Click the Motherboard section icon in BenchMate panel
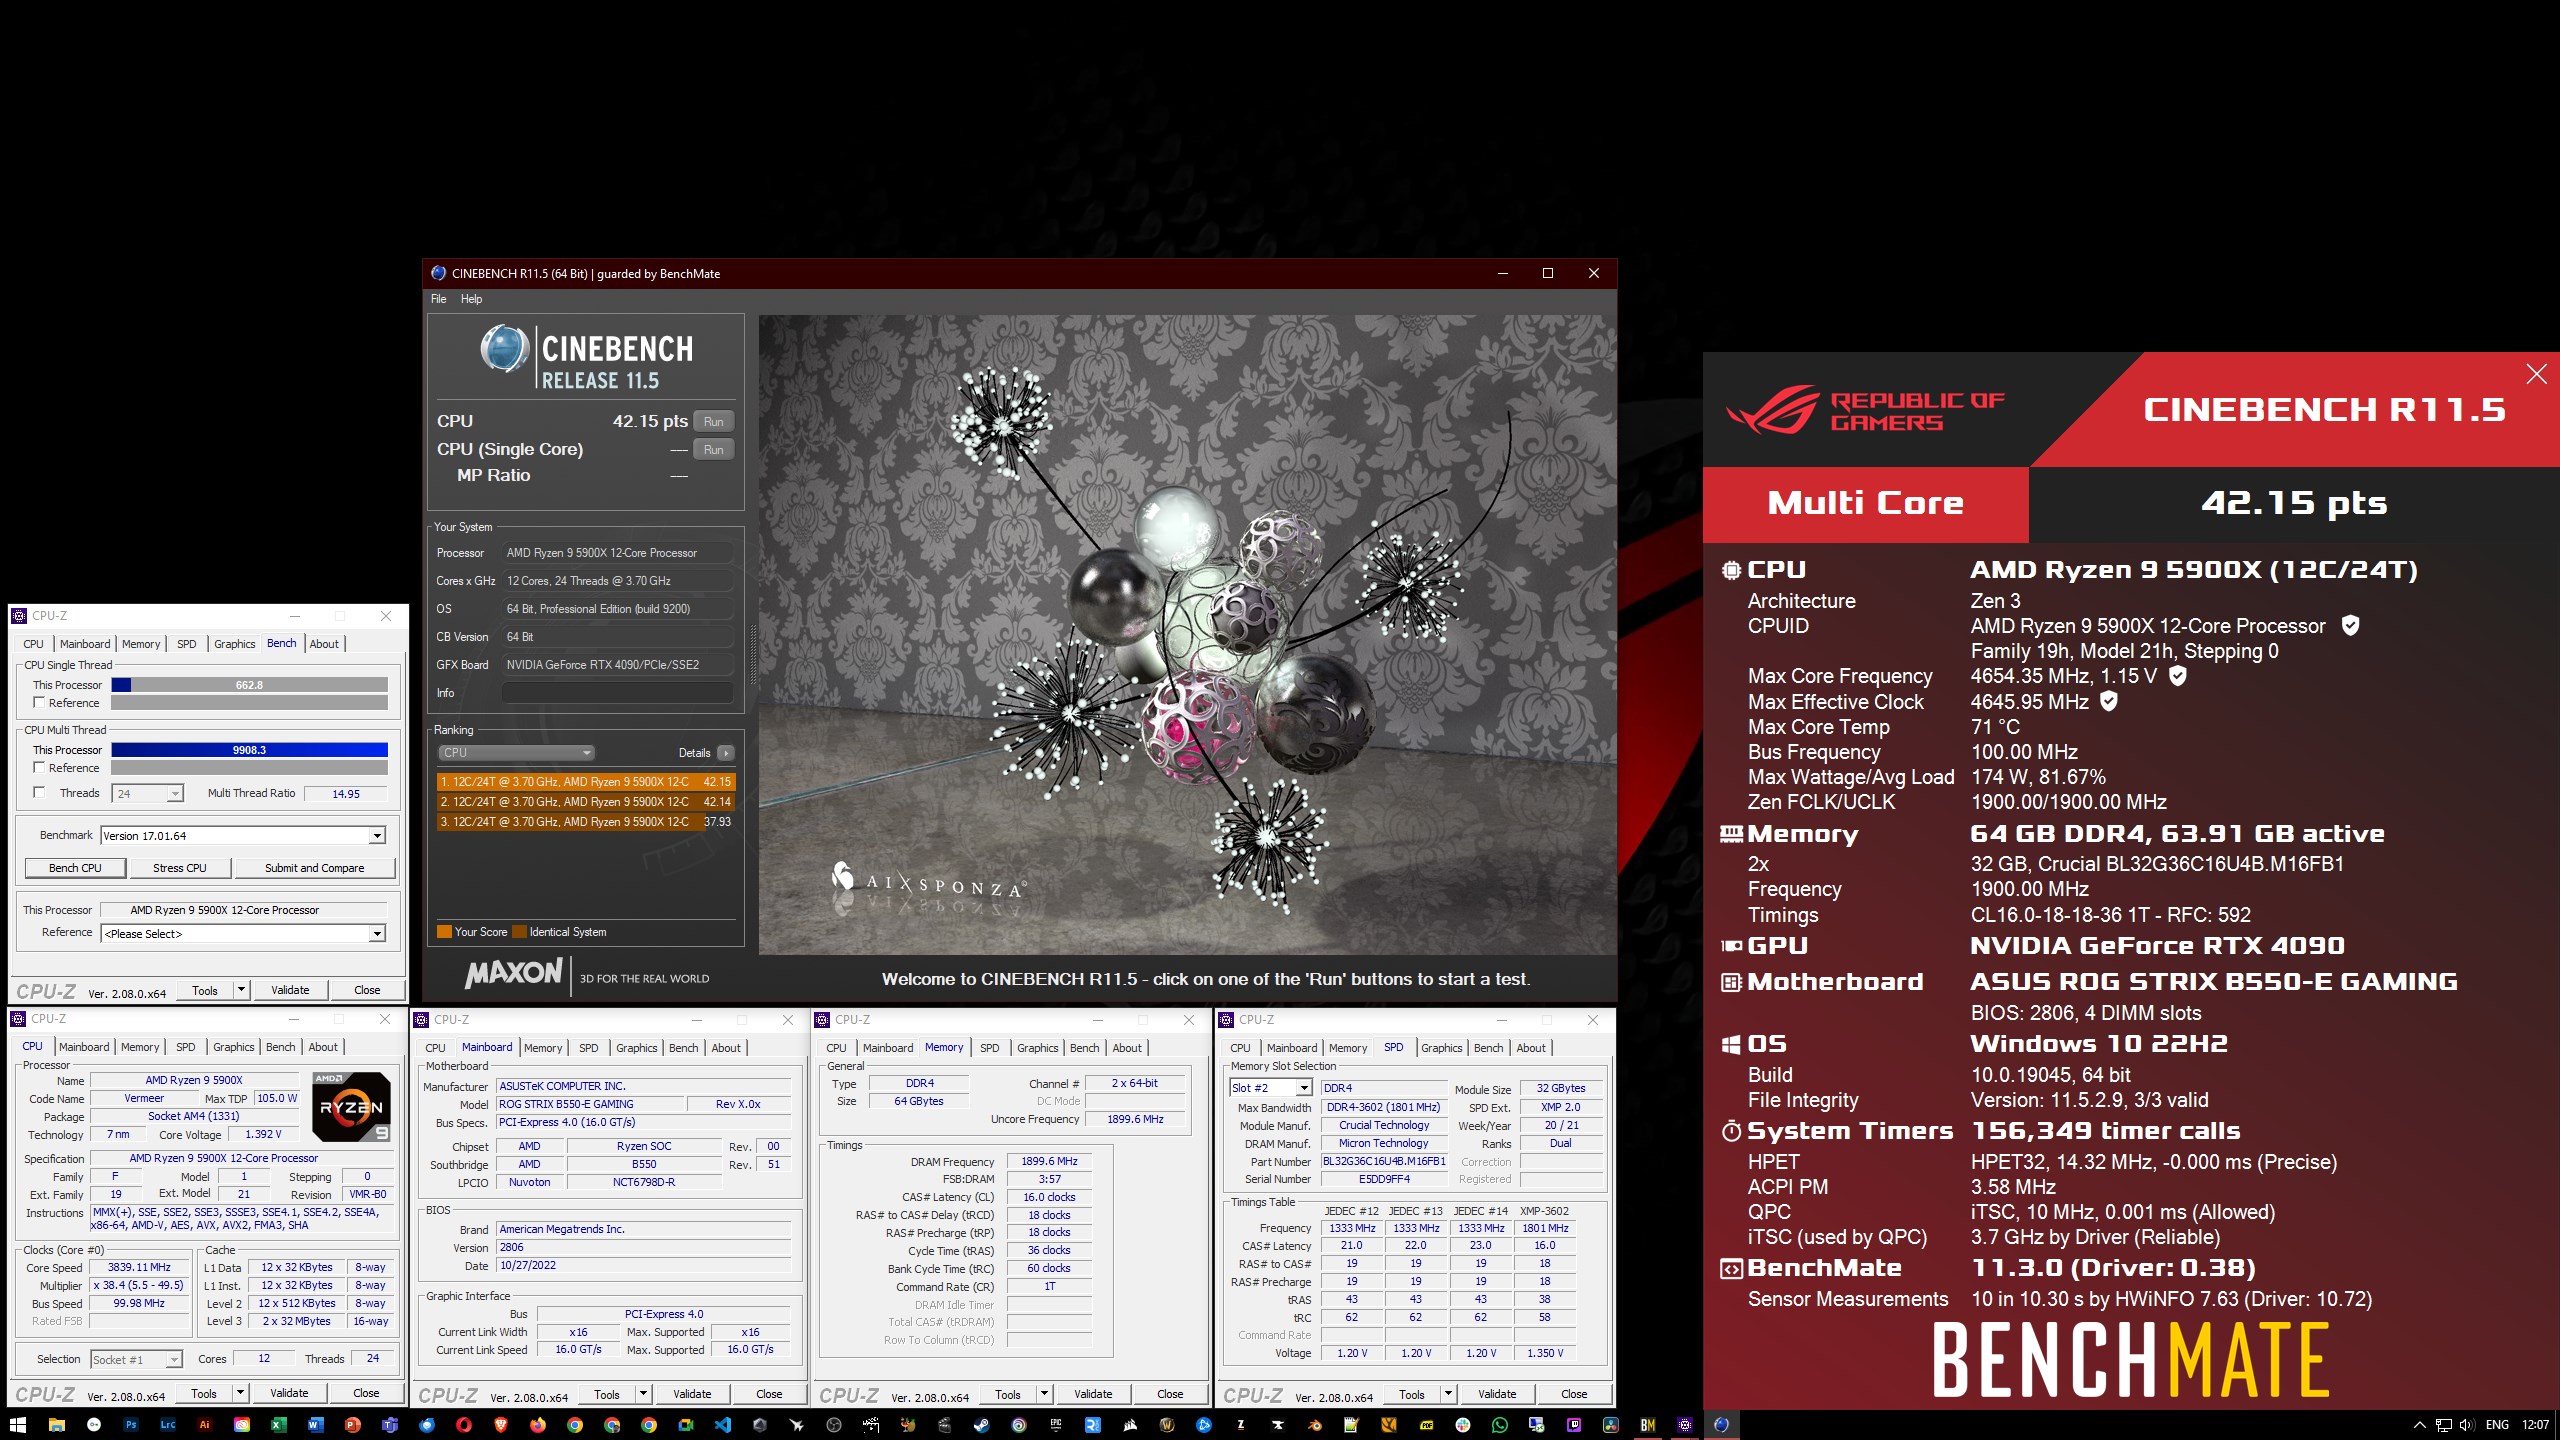Screen dimensions: 2560x1440 click(x=1731, y=982)
